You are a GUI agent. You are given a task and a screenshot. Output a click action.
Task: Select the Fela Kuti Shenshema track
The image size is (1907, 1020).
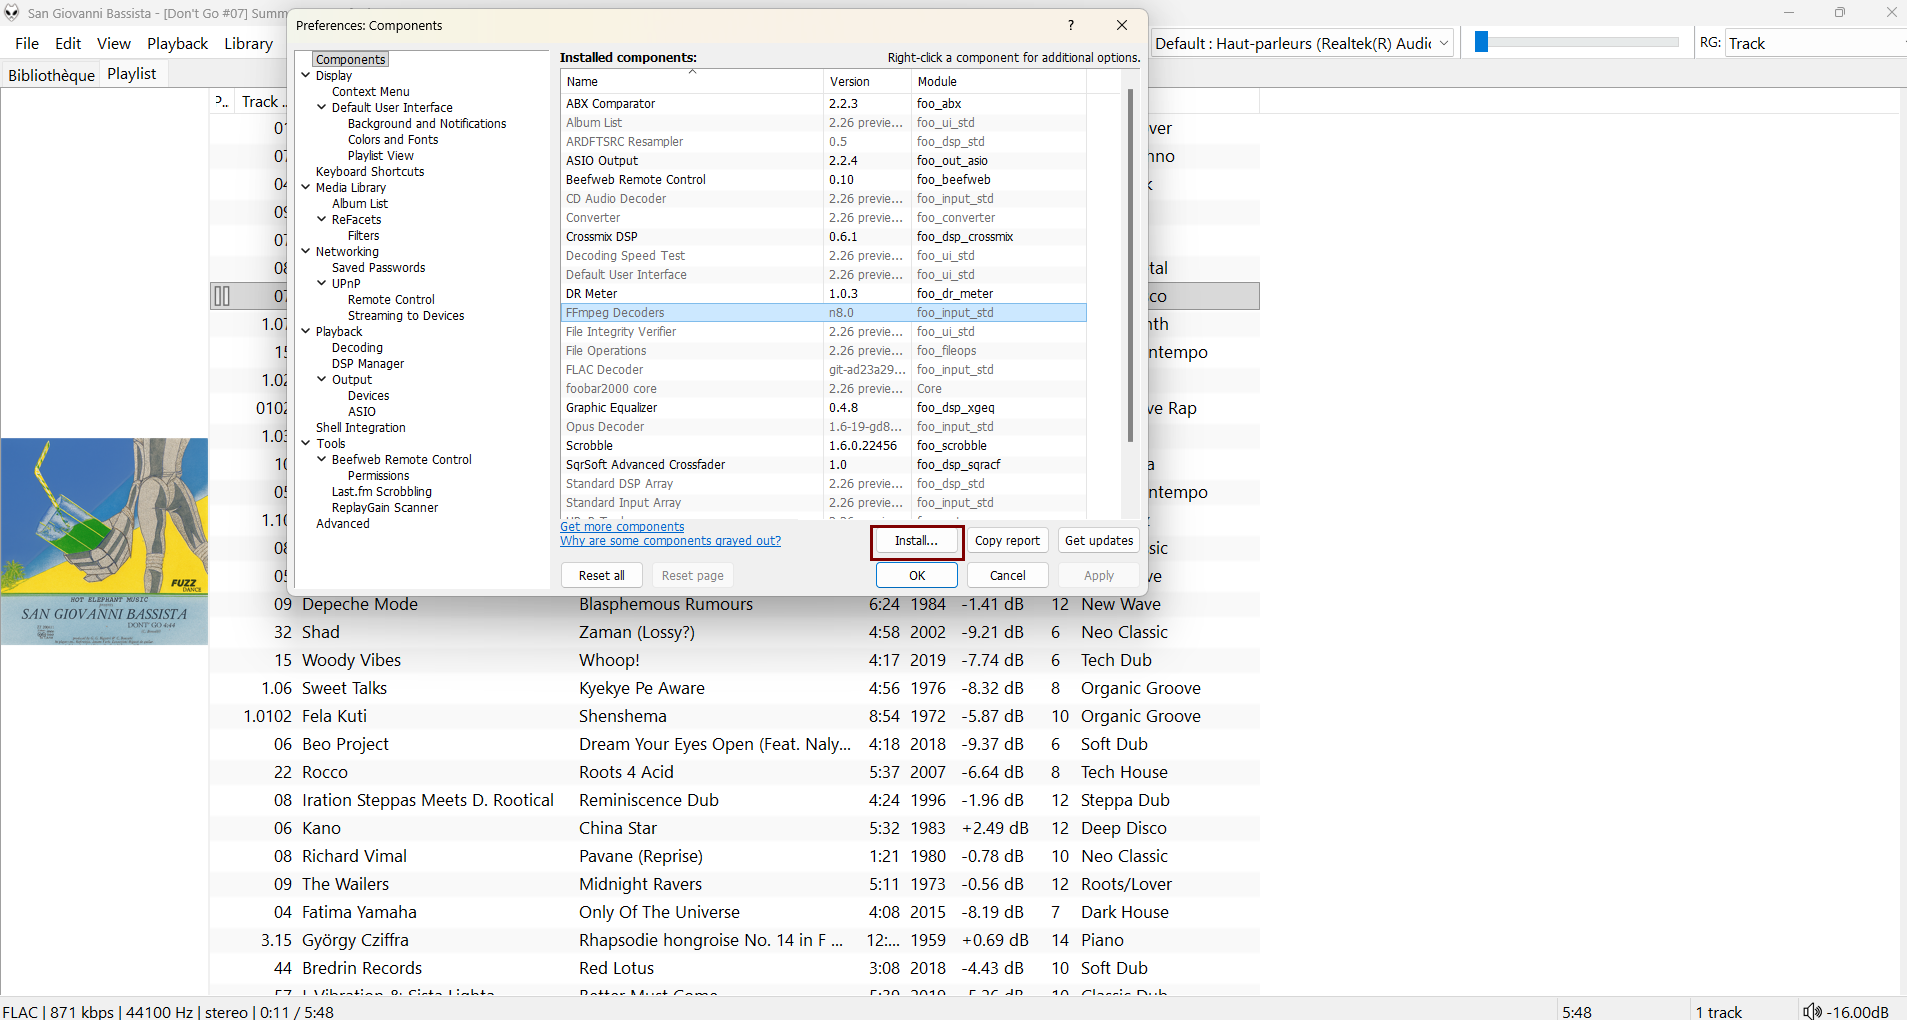click(734, 716)
